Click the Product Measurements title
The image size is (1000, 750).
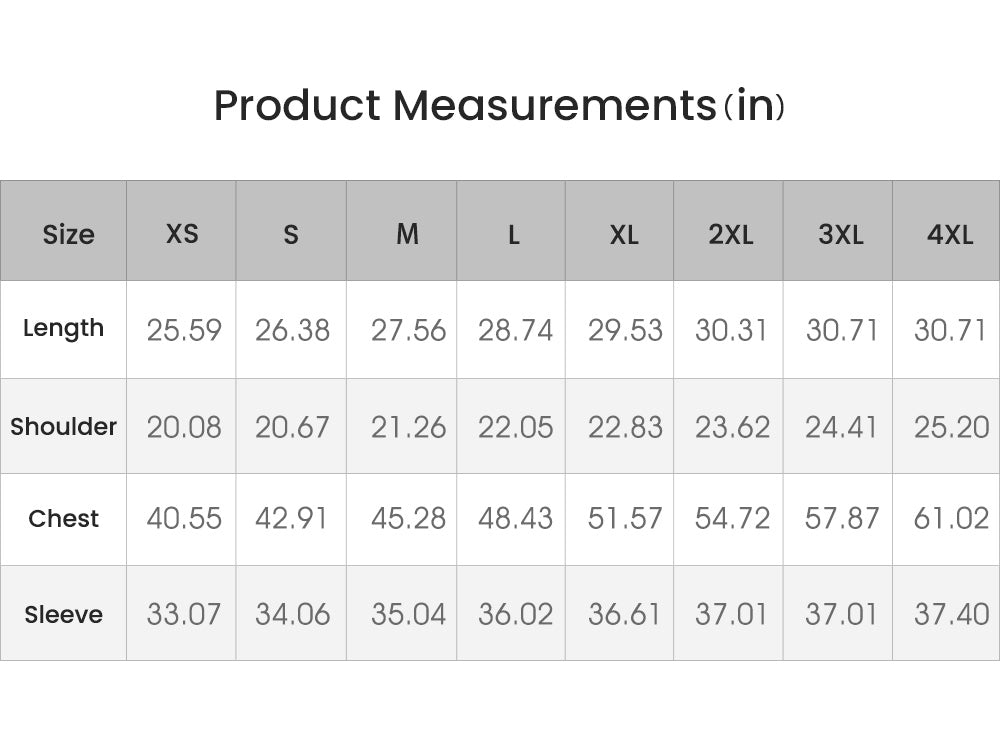498,105
